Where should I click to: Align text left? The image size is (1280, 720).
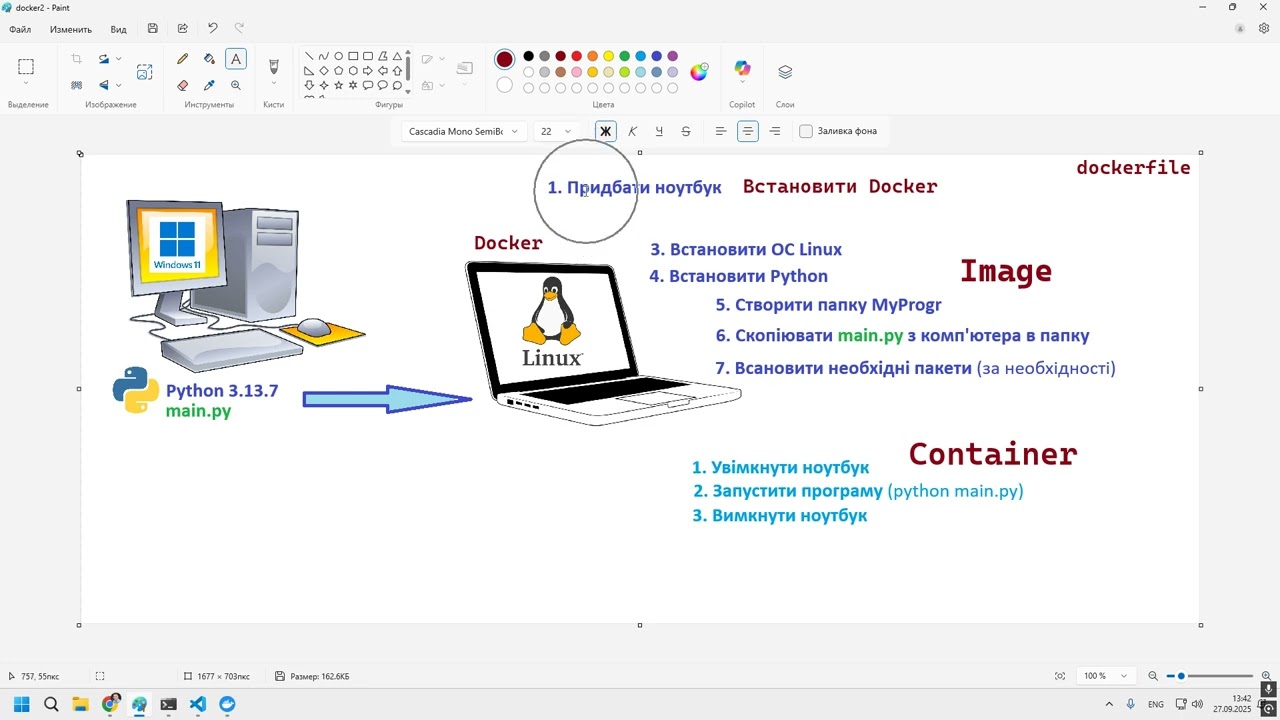720,131
